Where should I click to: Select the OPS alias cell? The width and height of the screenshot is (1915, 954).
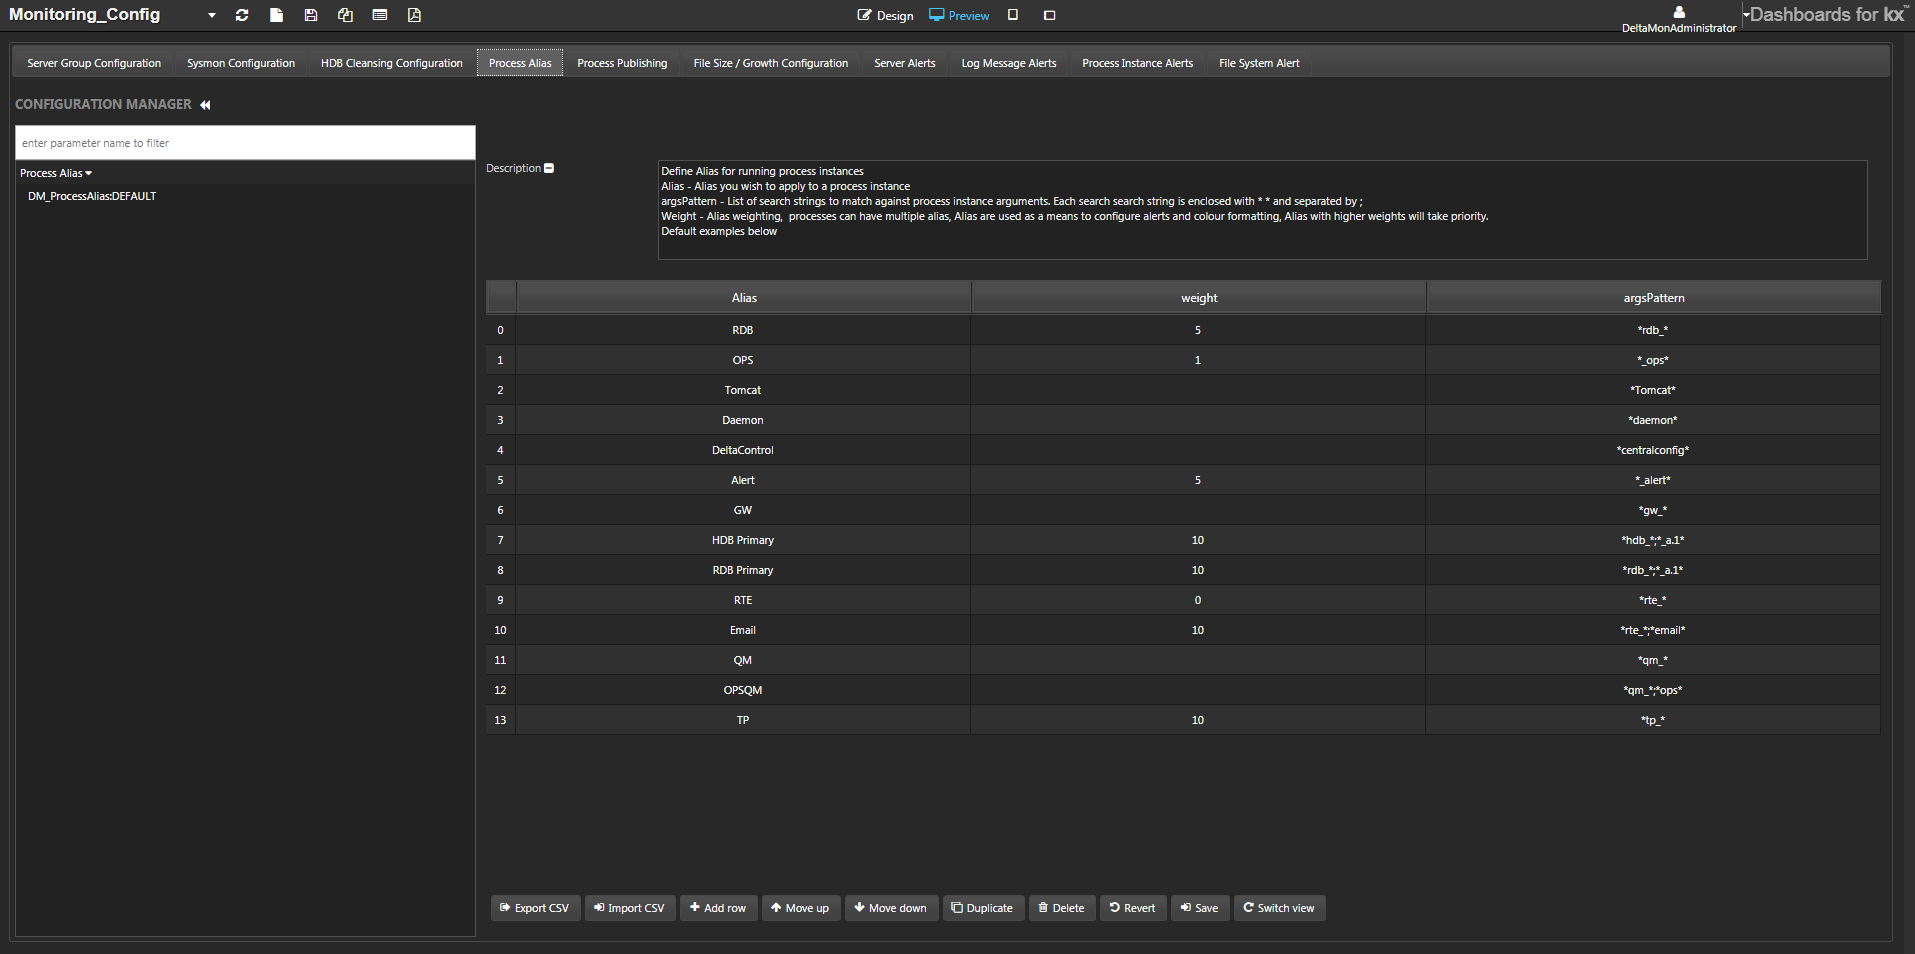[x=743, y=360]
